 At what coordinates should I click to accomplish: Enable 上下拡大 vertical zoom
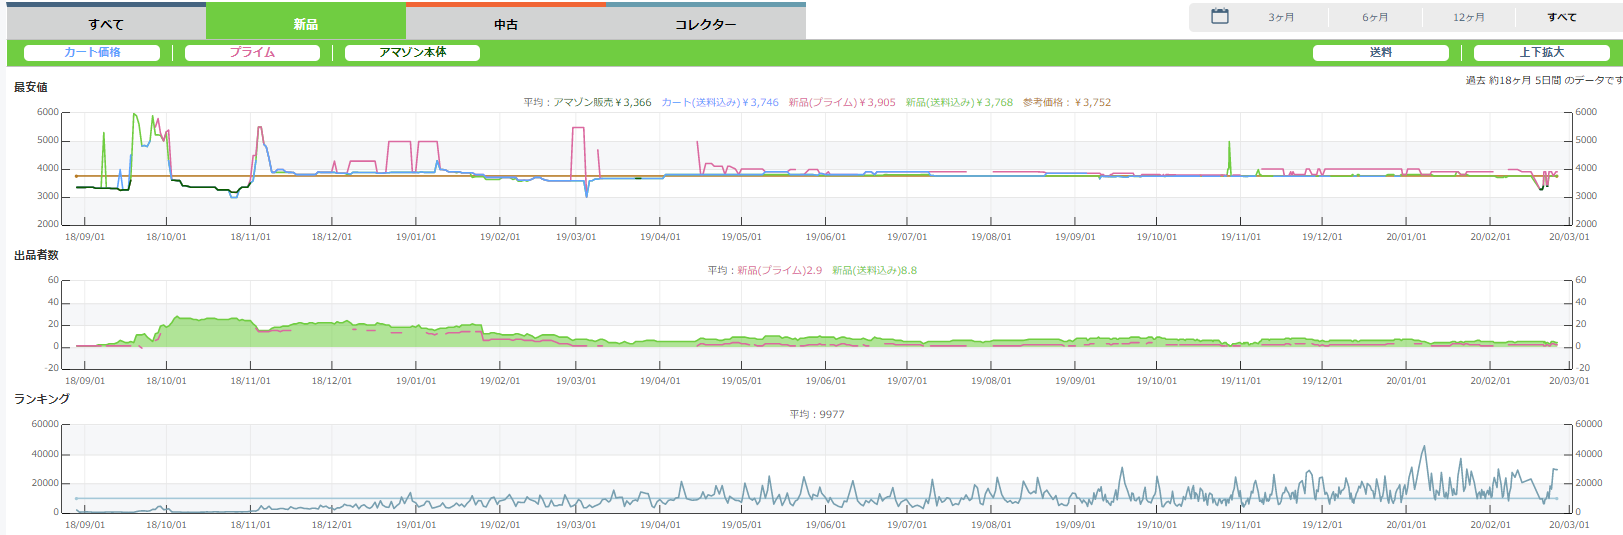coord(1541,53)
